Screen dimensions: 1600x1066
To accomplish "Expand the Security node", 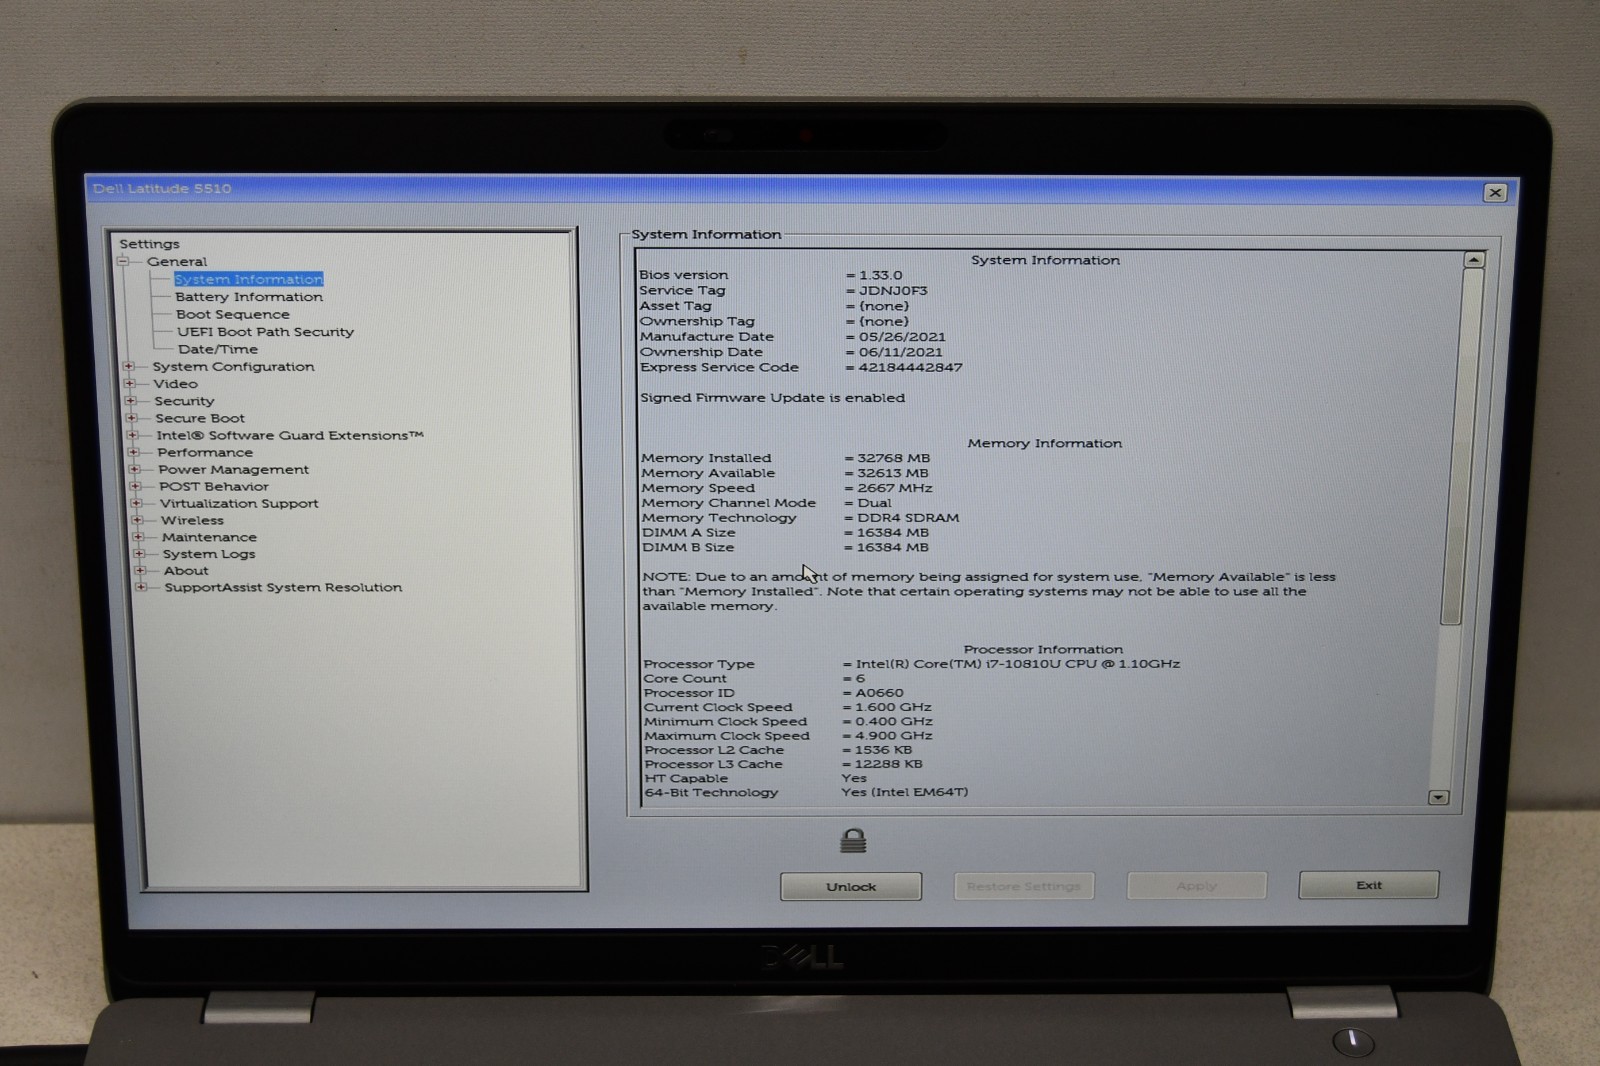I will tap(130, 401).
